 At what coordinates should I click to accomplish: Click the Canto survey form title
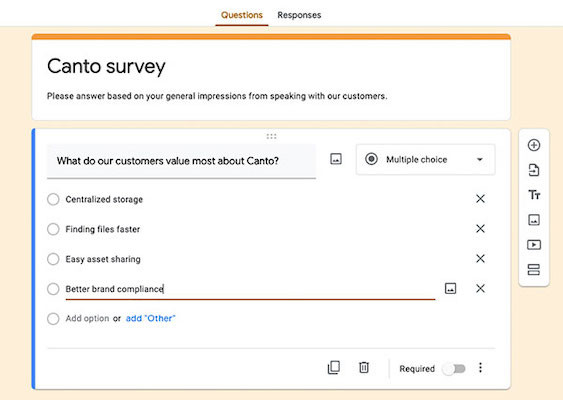(106, 66)
